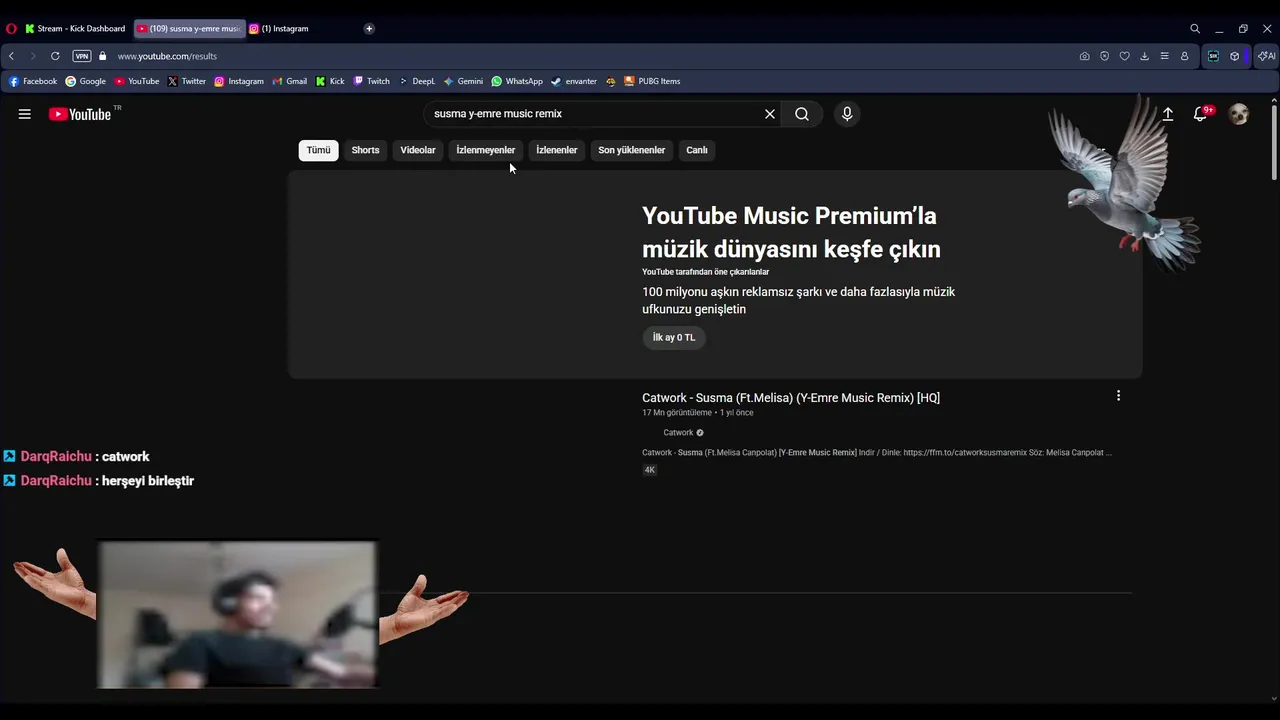Open PUBG Items bookmark
1280x720 pixels.
652,81
